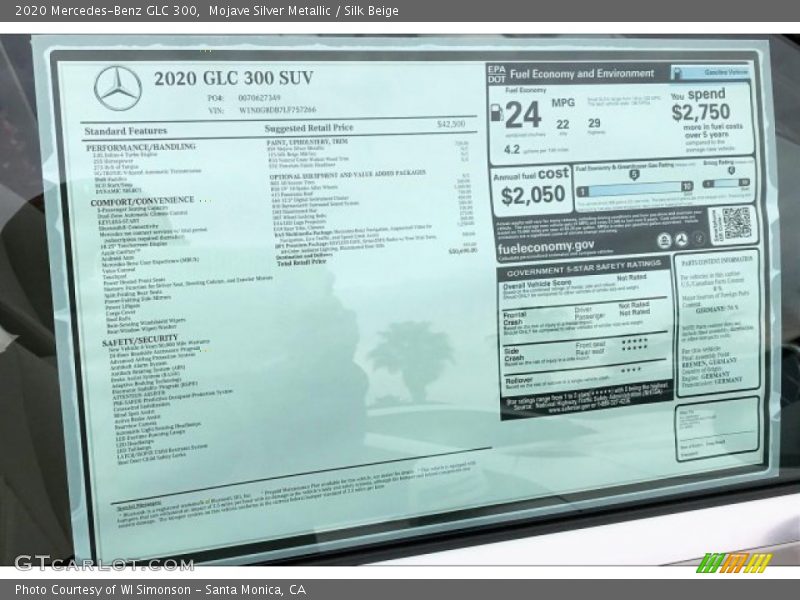Click the Parts Content Information heading
The image size is (800, 600).
coord(717,260)
